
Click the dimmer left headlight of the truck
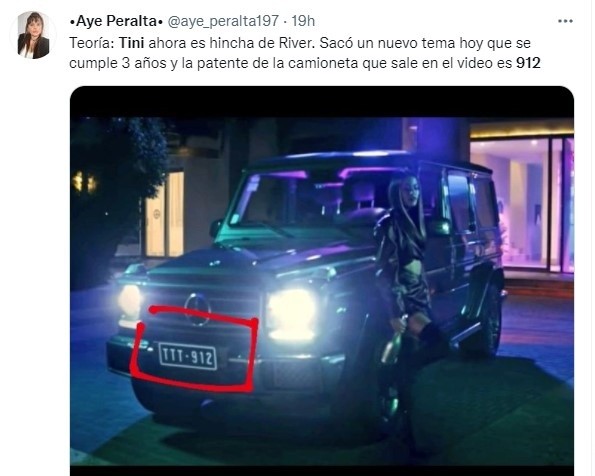(x=129, y=301)
